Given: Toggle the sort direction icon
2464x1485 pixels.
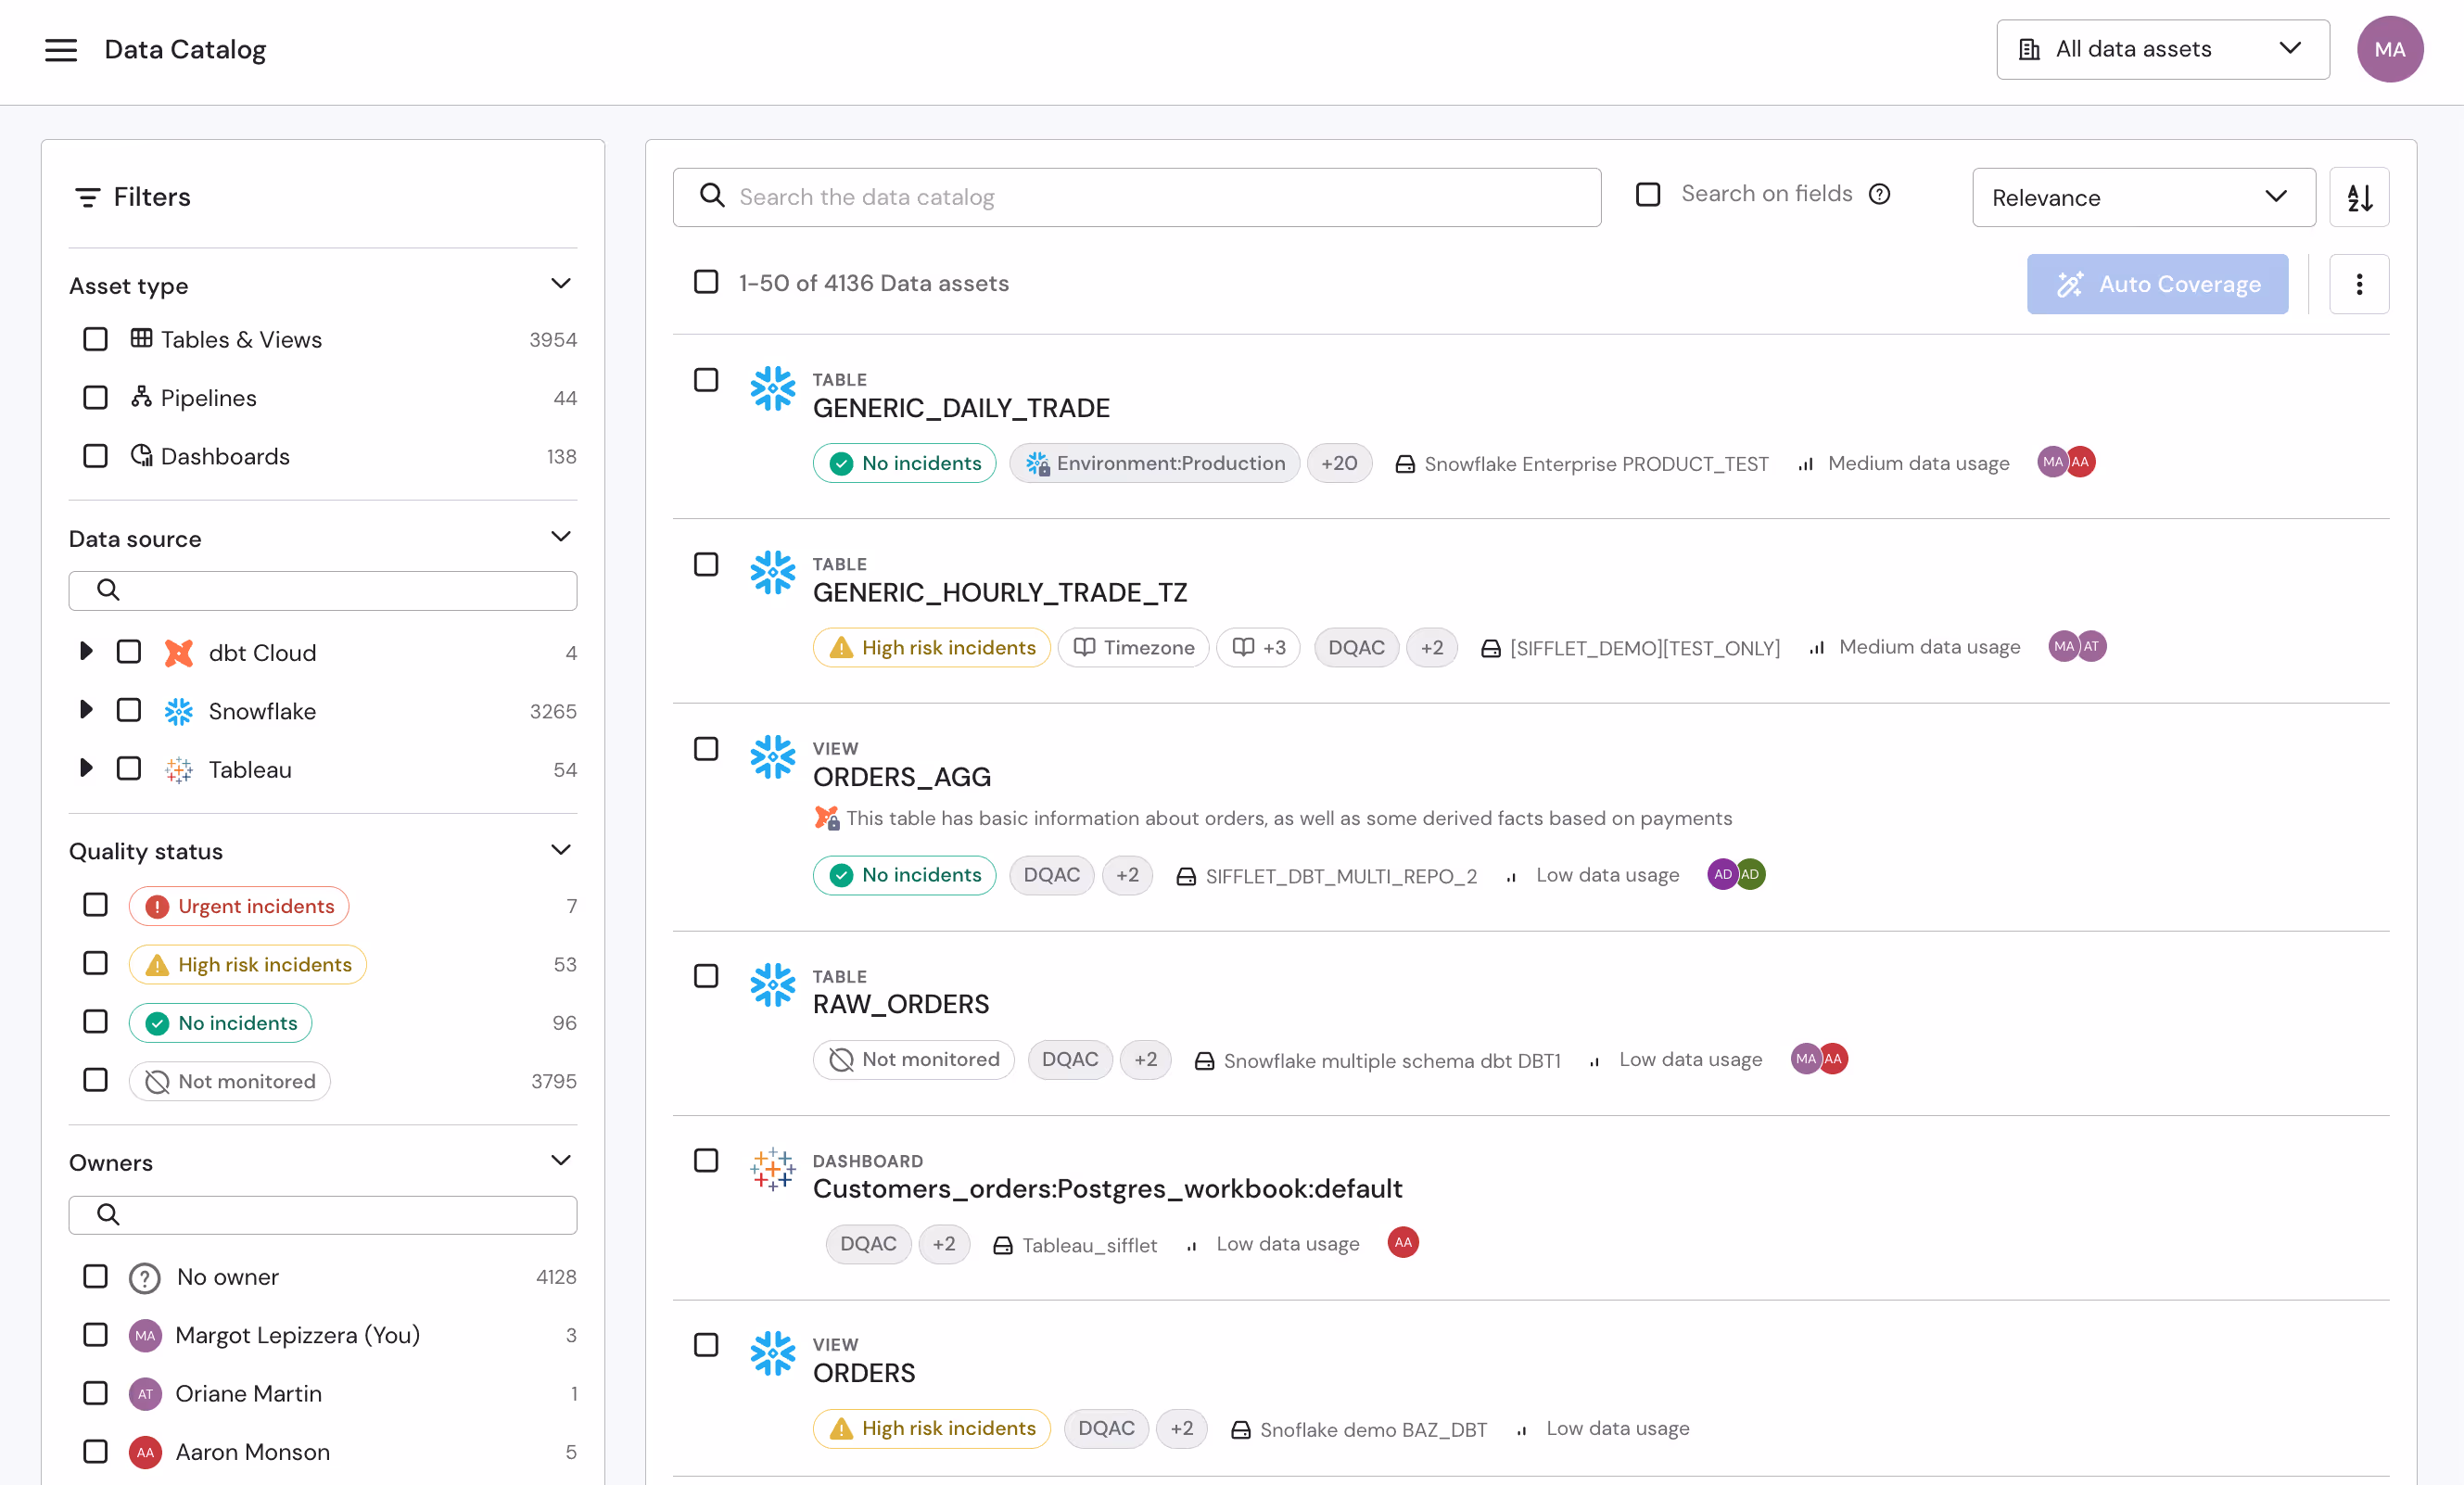Looking at the screenshot, I should [2359, 197].
